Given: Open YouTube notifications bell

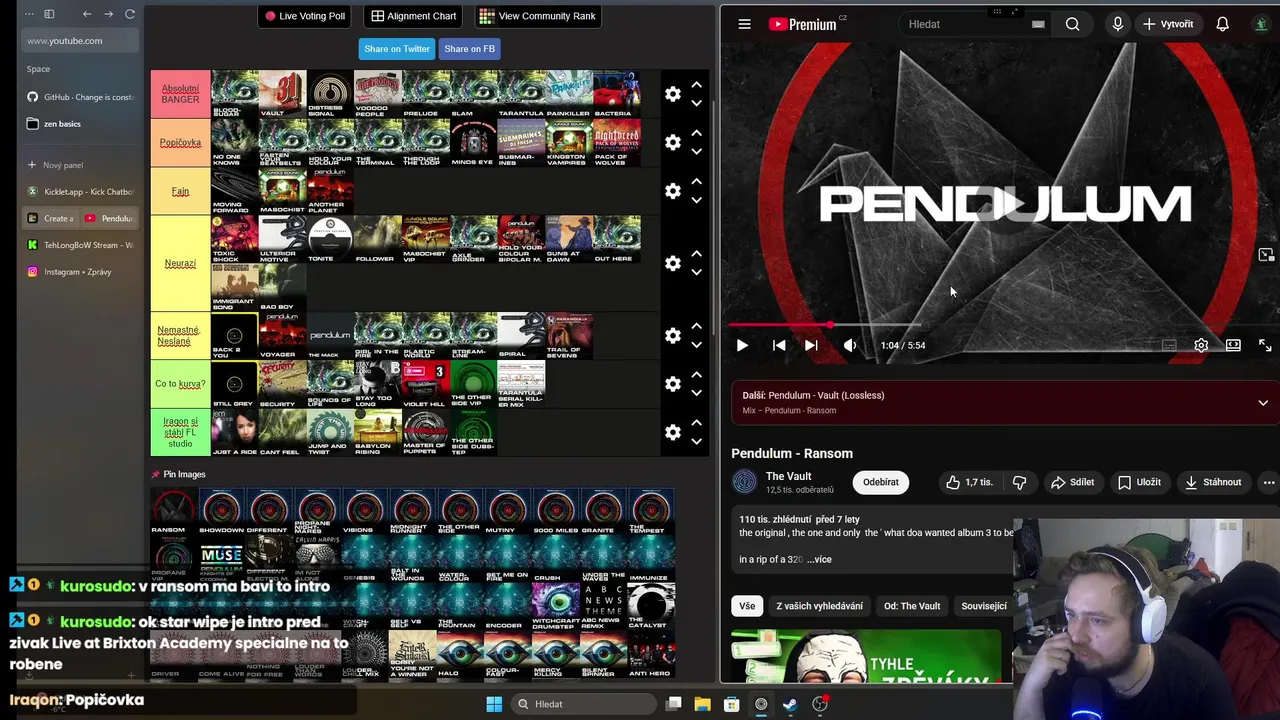Looking at the screenshot, I should [x=1222, y=24].
